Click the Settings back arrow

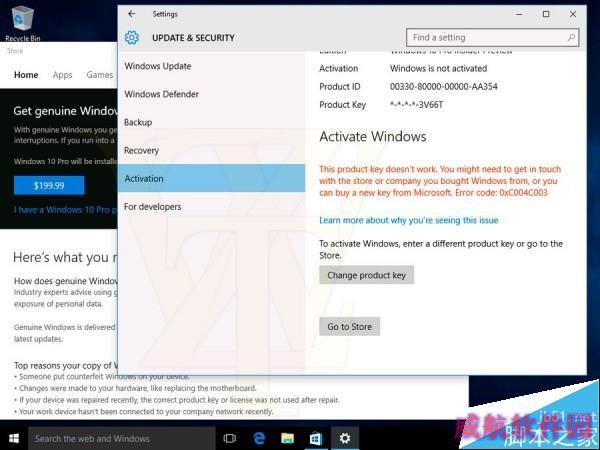tap(132, 14)
